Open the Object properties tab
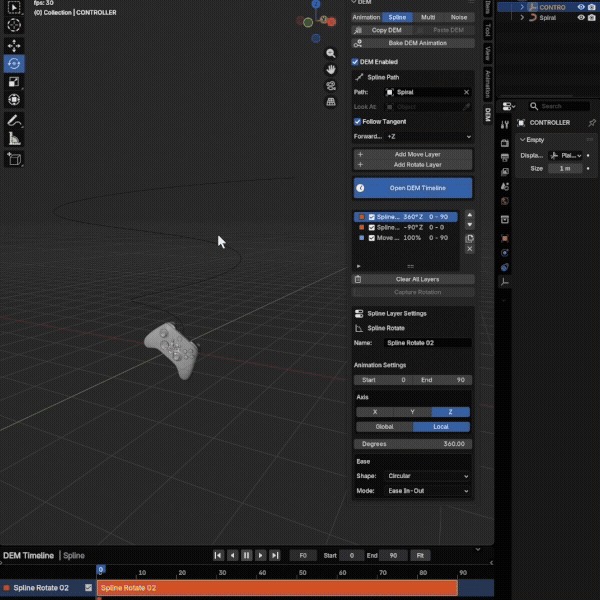 [x=505, y=238]
